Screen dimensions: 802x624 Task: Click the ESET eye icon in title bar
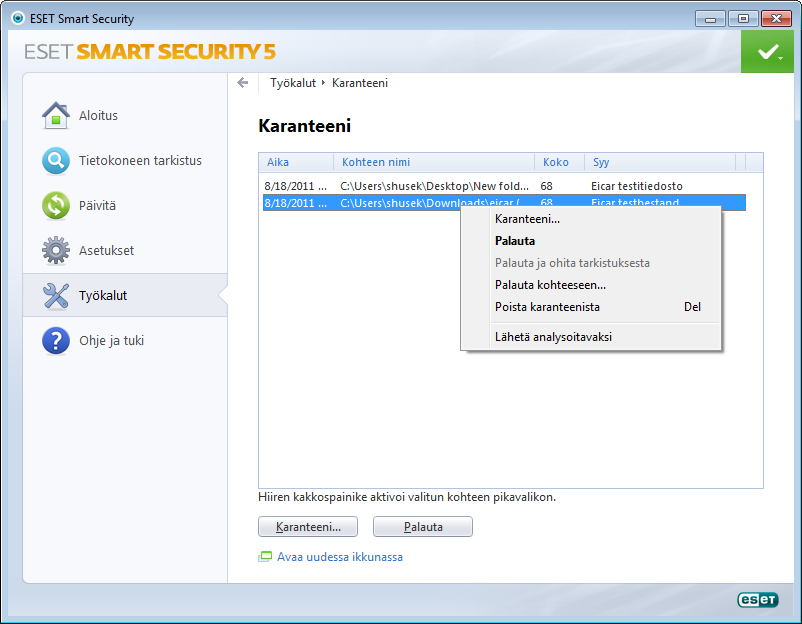18,18
